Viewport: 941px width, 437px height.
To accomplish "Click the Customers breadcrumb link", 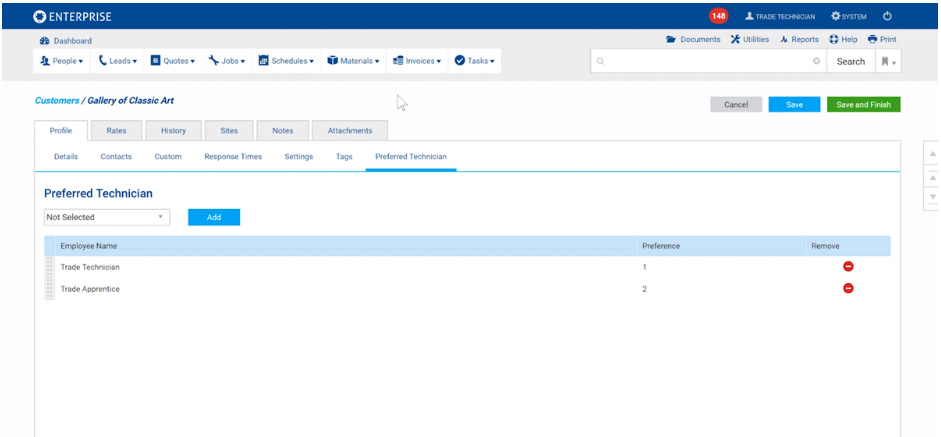I will tap(56, 101).
